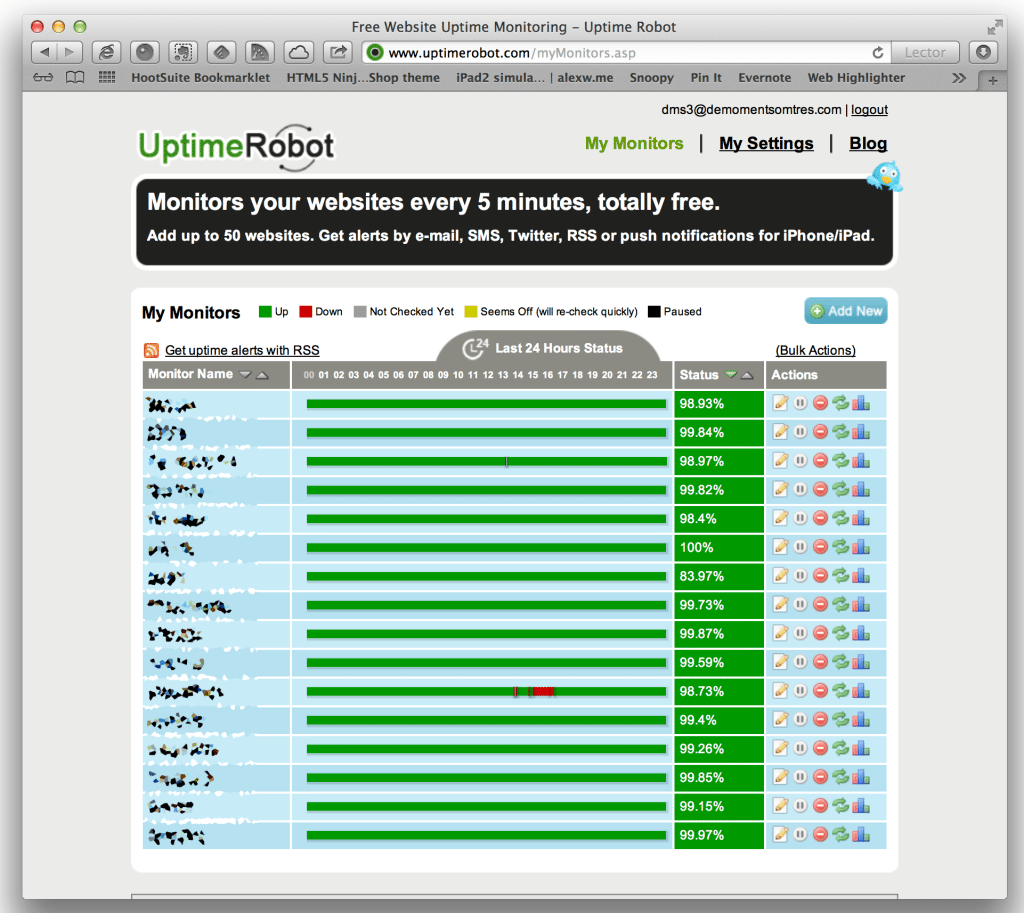Image resolution: width=1024 pixels, height=913 pixels.
Task: Click the red downtime segment in the 98.73% bar
Action: [543, 691]
